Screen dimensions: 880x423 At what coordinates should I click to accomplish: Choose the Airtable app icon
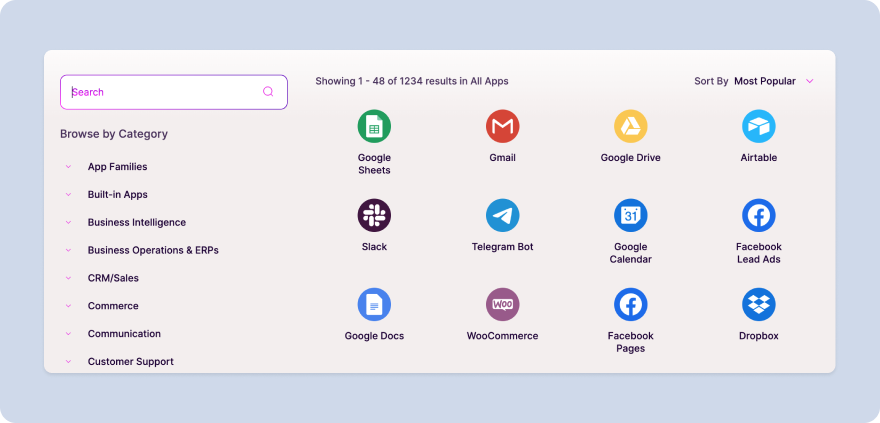pyautogui.click(x=758, y=127)
